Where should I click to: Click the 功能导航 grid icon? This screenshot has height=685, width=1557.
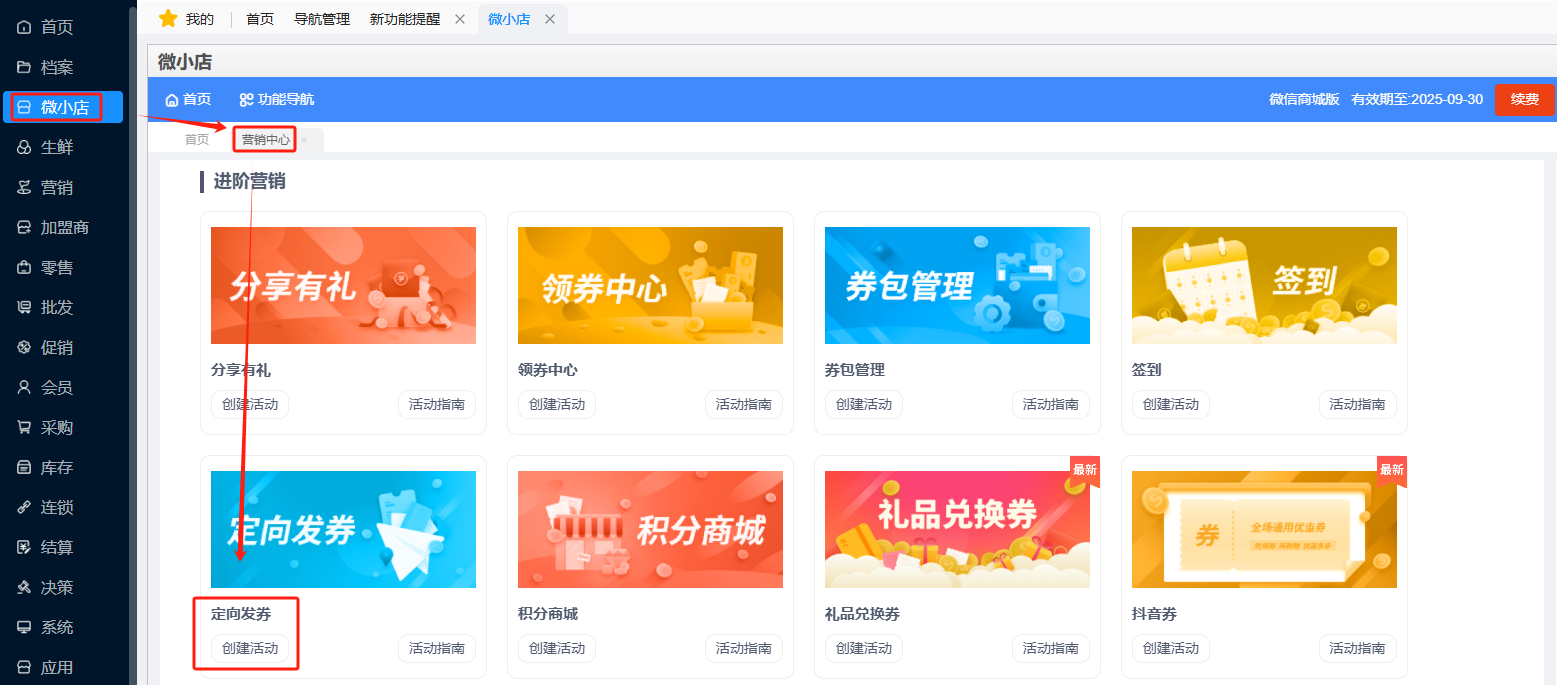[x=246, y=100]
